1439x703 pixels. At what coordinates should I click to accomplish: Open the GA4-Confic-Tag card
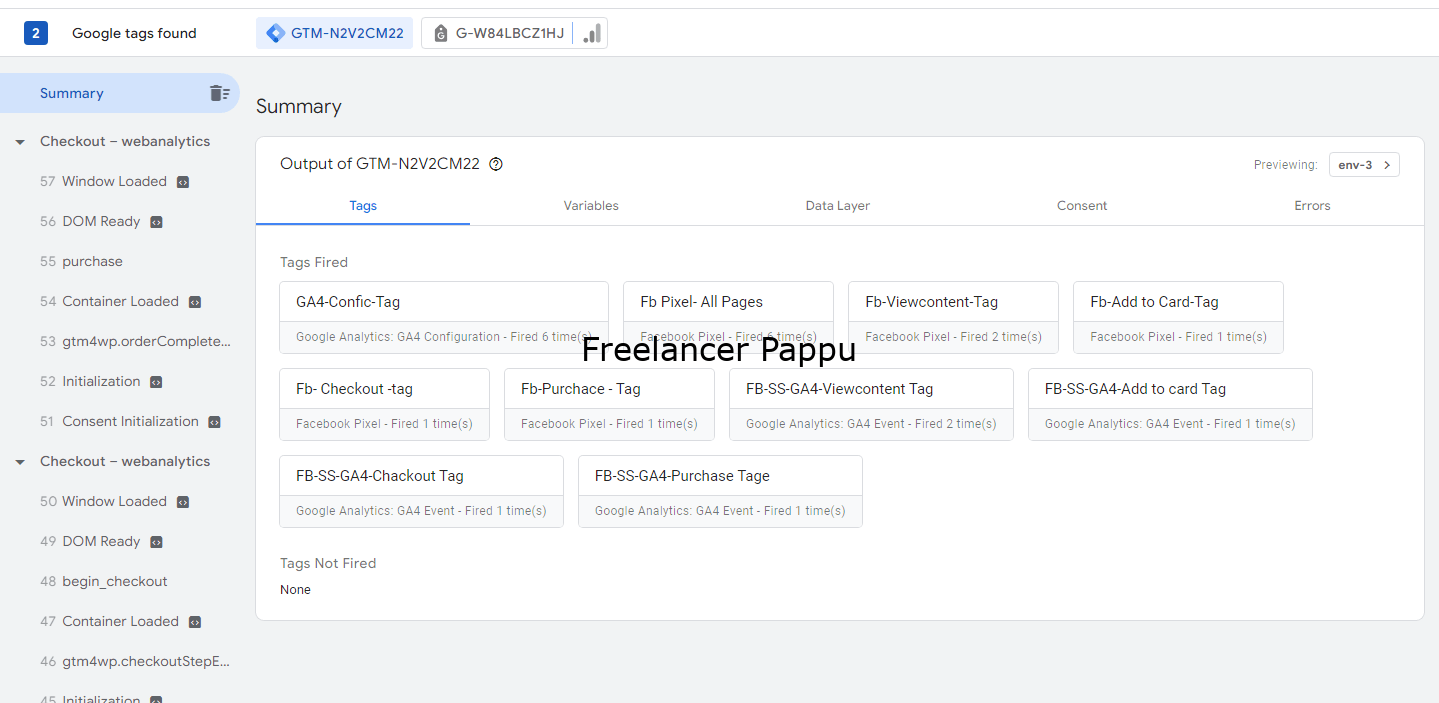[444, 317]
